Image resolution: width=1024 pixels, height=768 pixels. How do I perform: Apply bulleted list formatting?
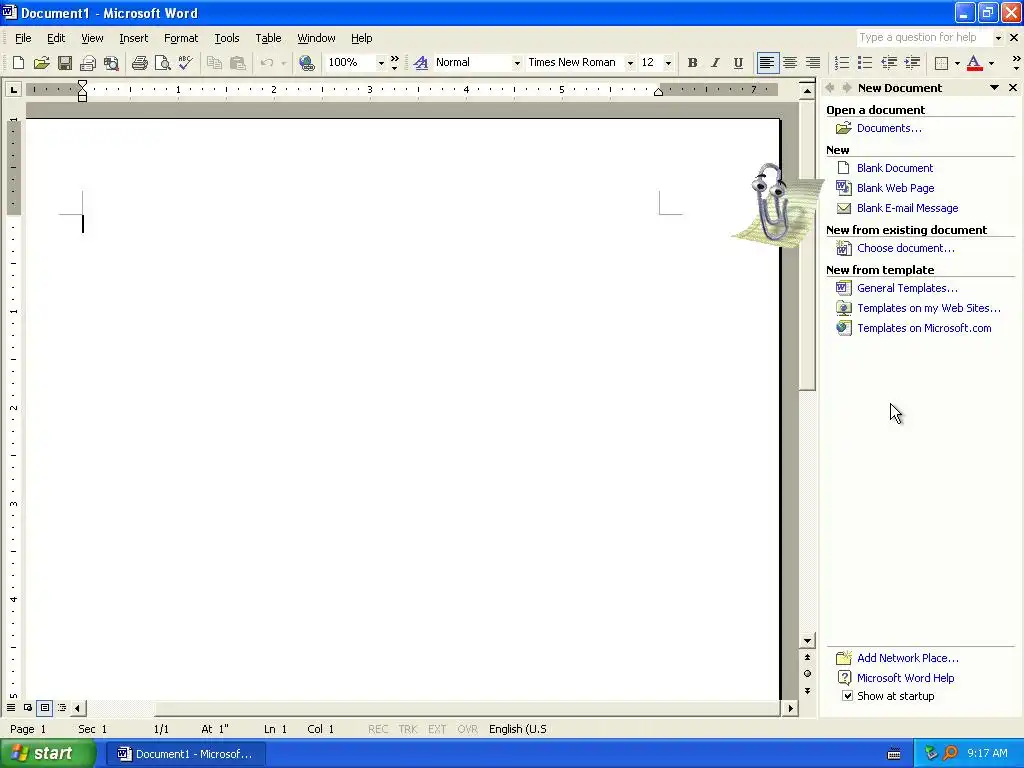coord(865,63)
